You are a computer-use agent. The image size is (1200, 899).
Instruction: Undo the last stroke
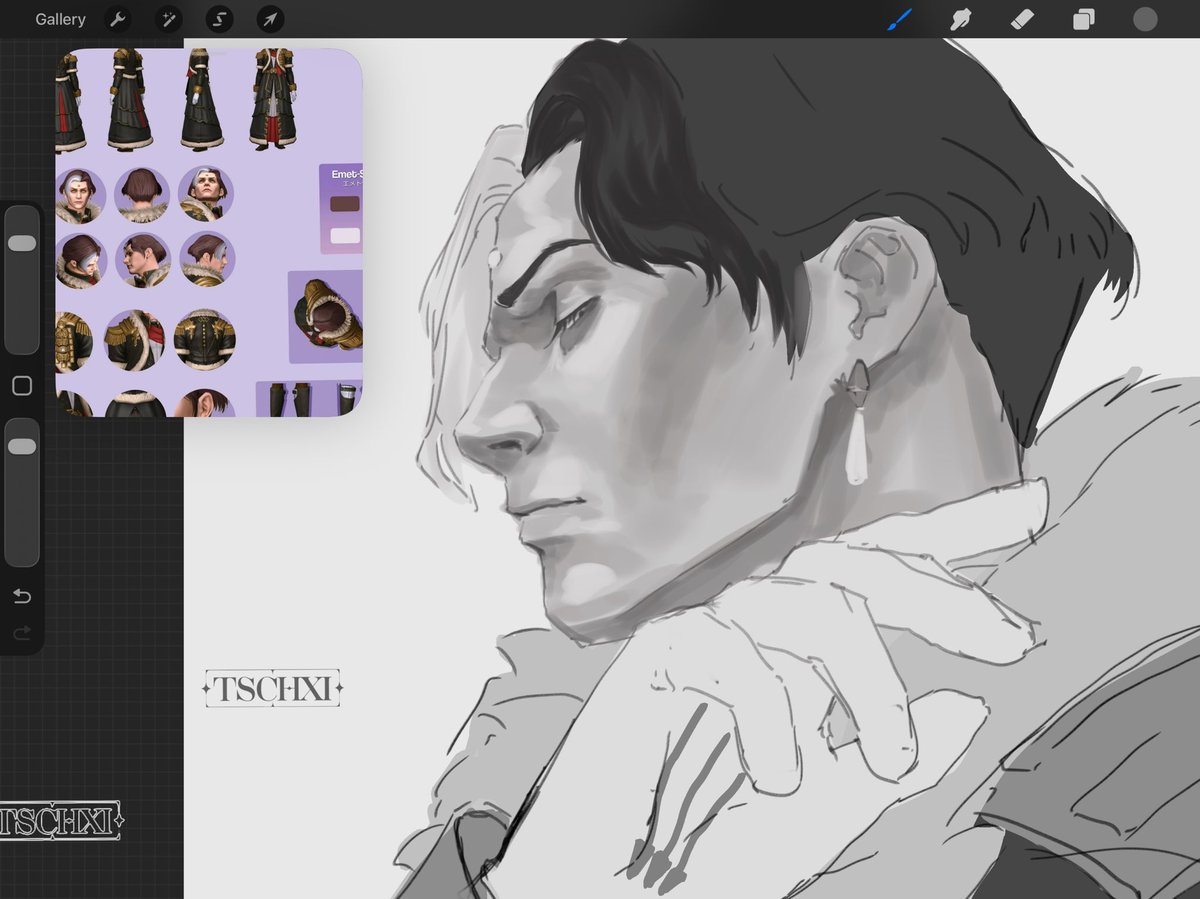pyautogui.click(x=22, y=597)
